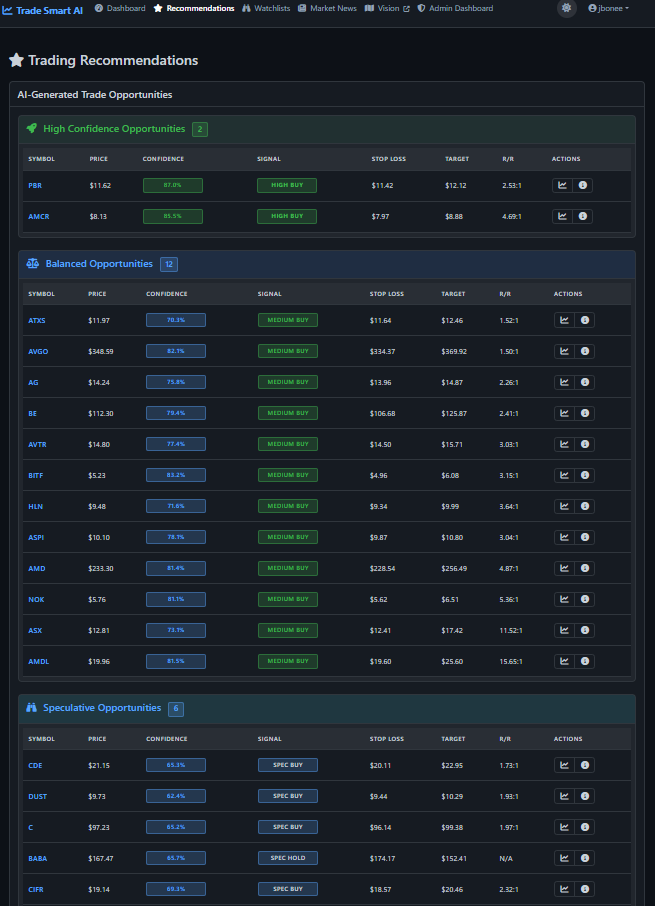Click the Trade Smart AI logo
This screenshot has height=906, width=655.
point(42,9)
